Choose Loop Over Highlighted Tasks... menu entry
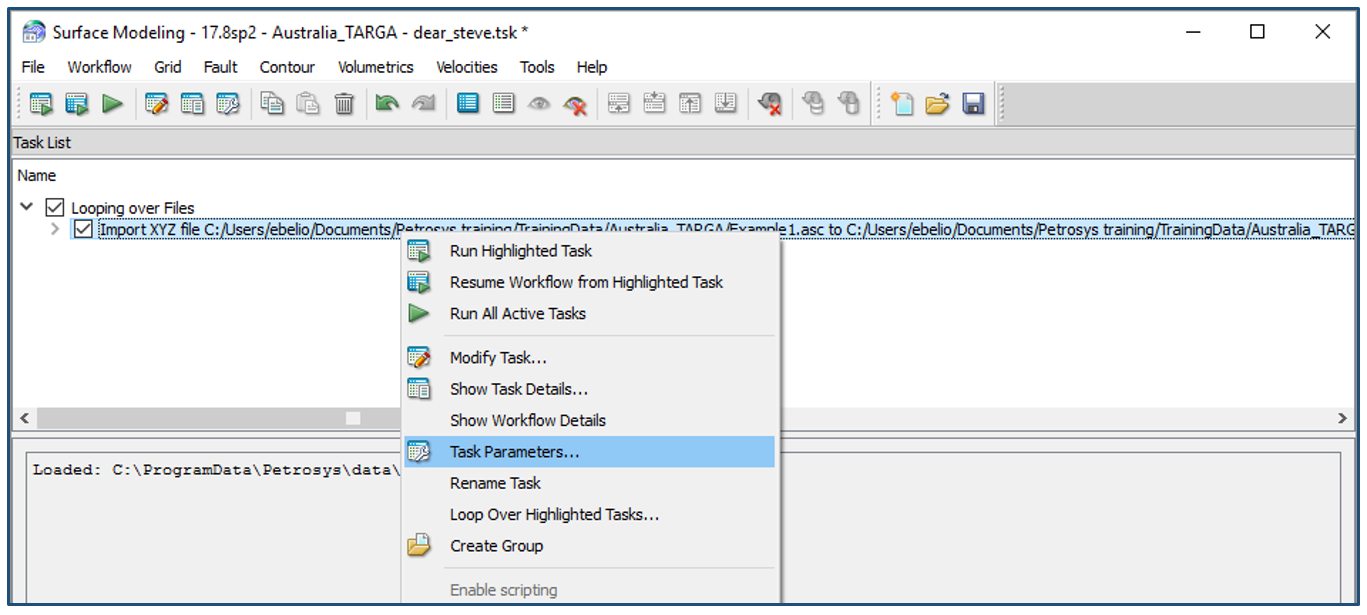 click(554, 515)
